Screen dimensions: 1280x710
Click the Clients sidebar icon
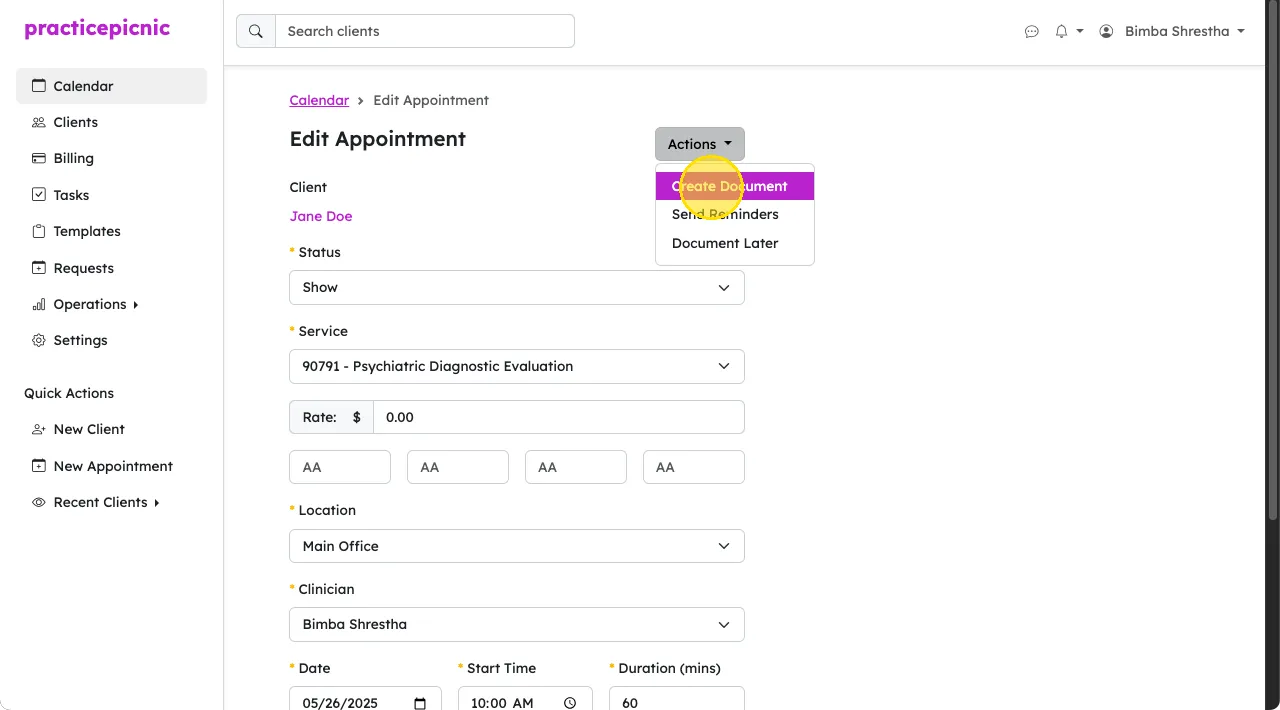click(39, 122)
